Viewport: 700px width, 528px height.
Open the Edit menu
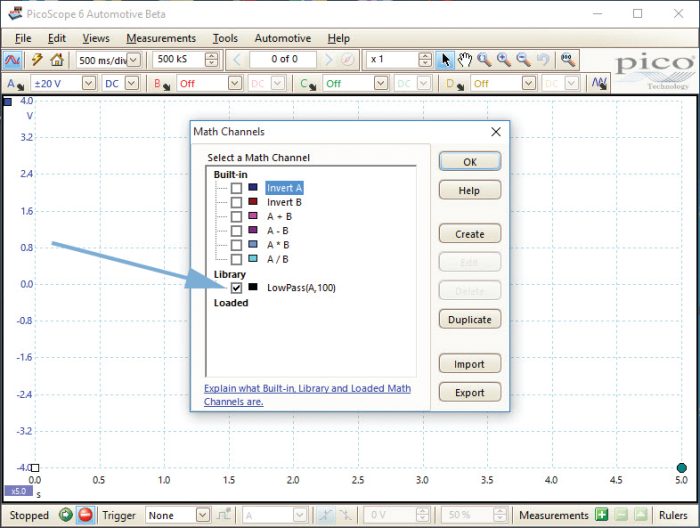57,38
